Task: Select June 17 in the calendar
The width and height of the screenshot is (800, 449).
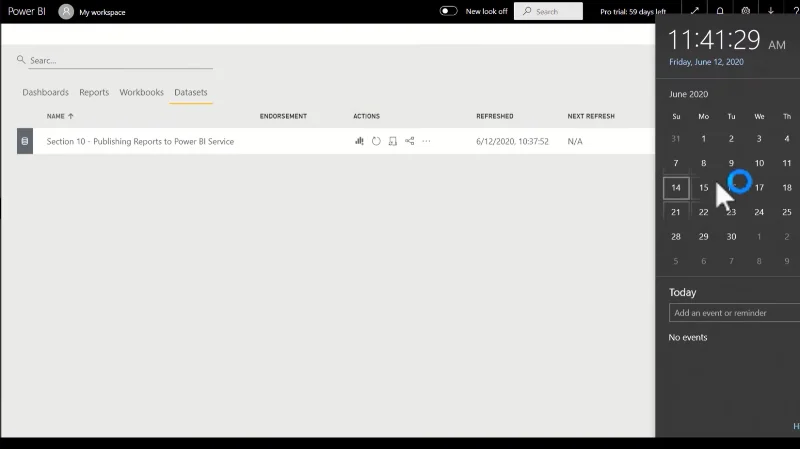Action: click(759, 188)
